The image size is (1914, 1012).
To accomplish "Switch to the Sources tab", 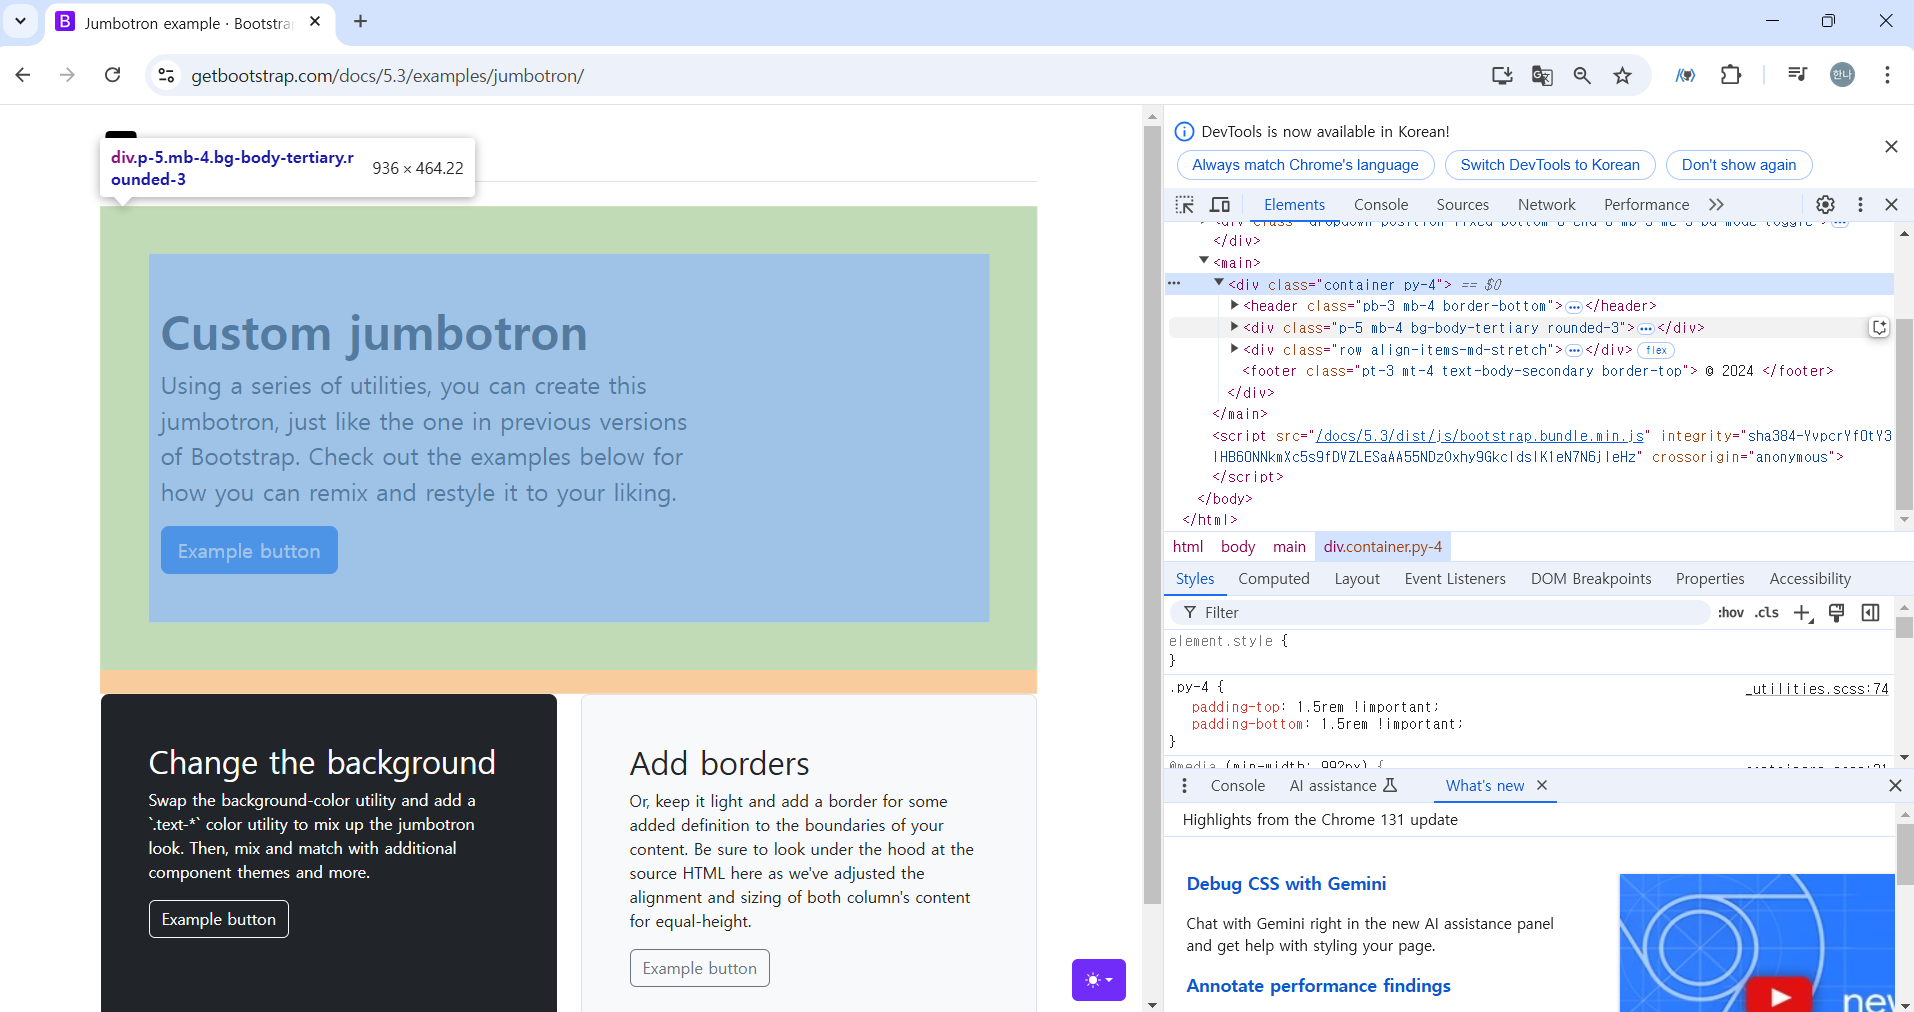I will click(1462, 205).
